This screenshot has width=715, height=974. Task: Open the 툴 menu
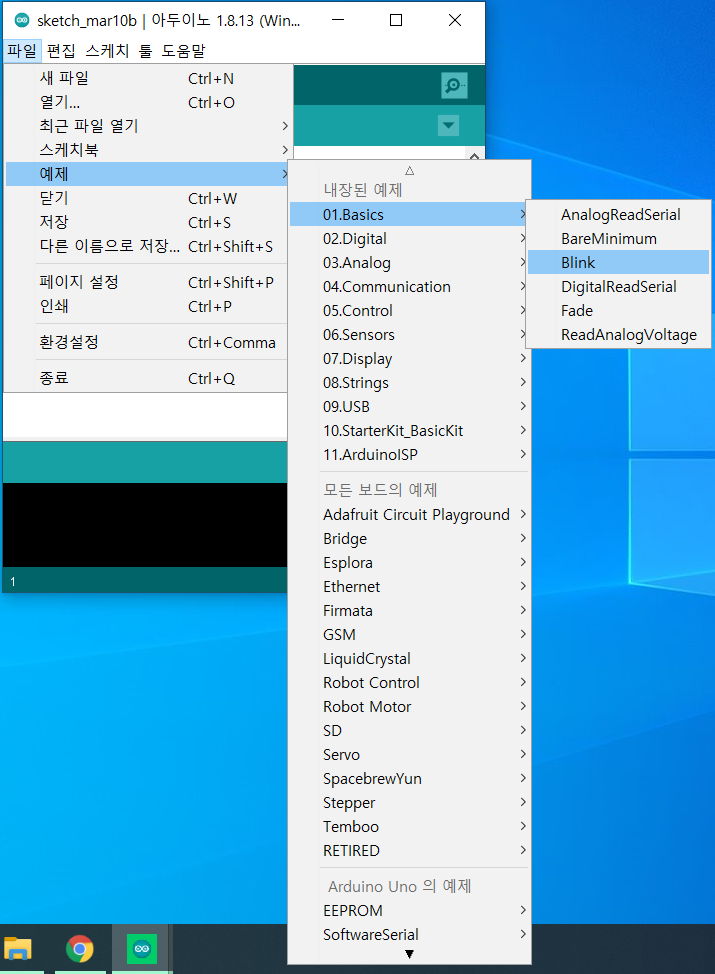pos(145,50)
